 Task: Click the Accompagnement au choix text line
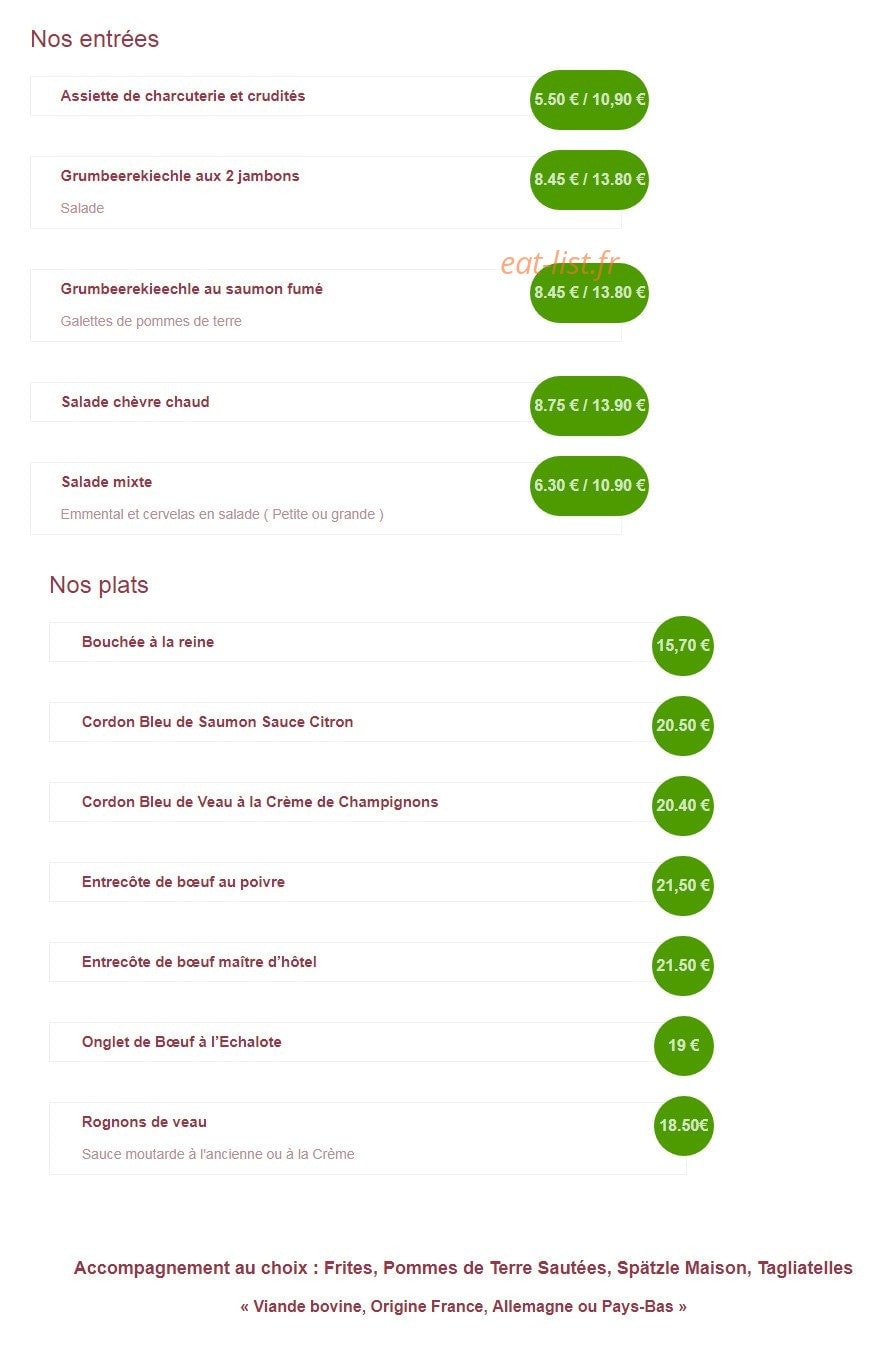tap(463, 1268)
